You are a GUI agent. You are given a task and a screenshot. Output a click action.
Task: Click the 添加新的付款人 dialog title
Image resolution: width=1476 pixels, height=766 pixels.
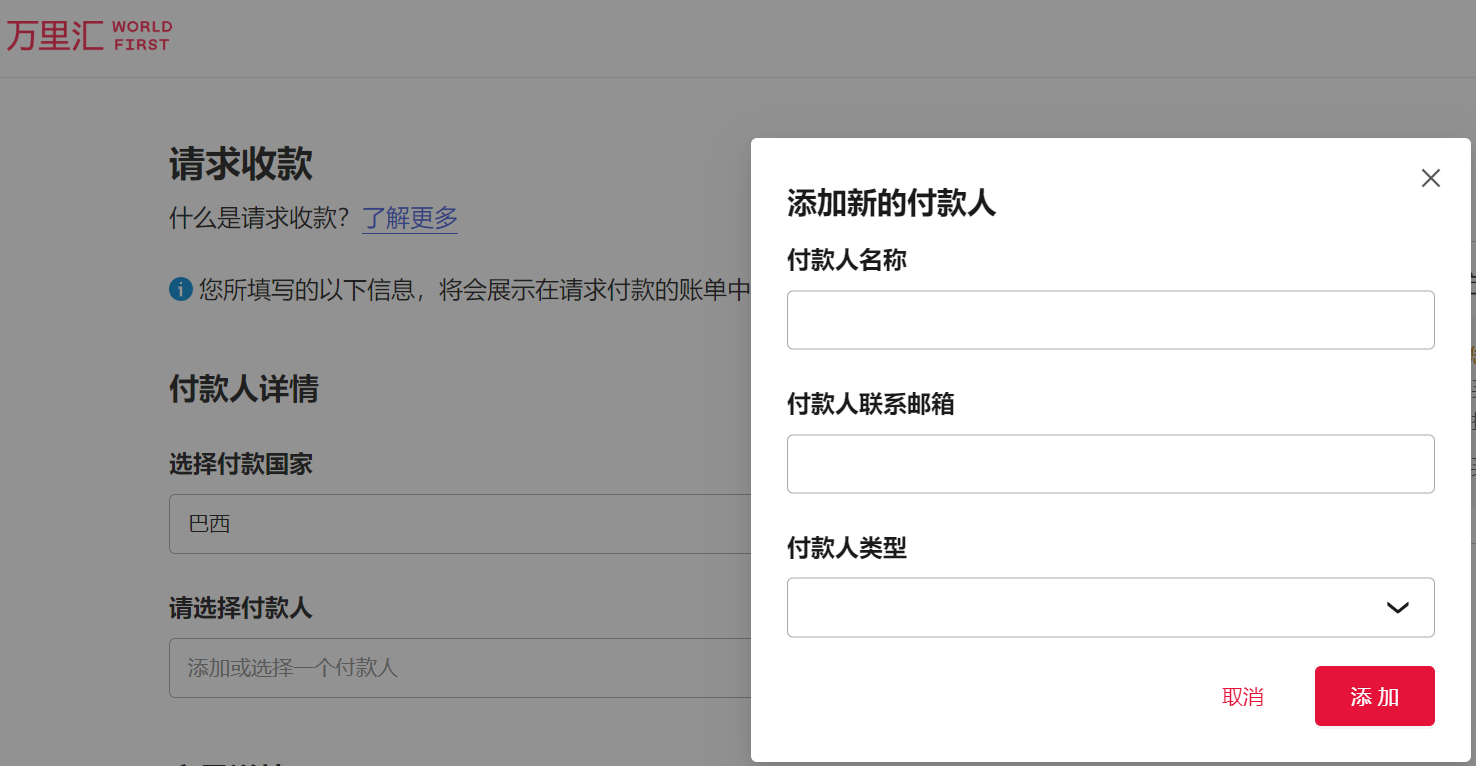[891, 204]
